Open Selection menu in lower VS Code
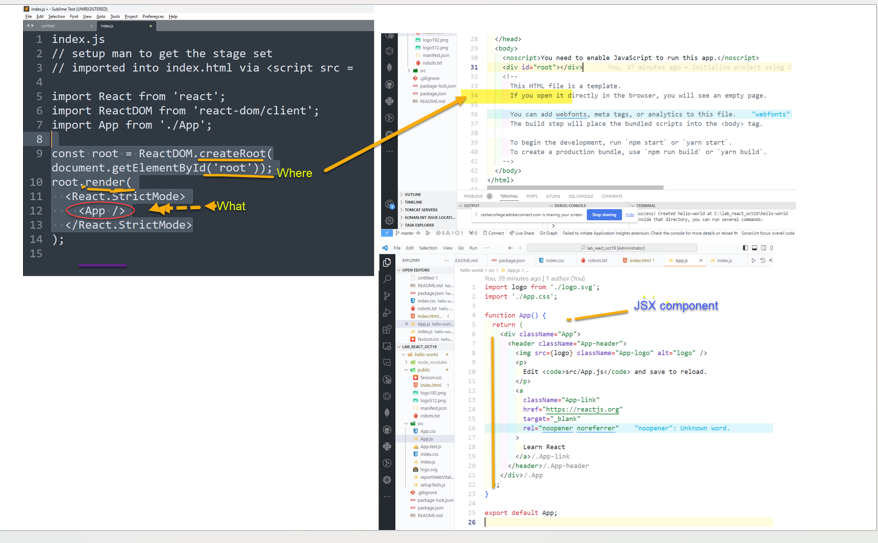This screenshot has height=543, width=878. point(428,247)
